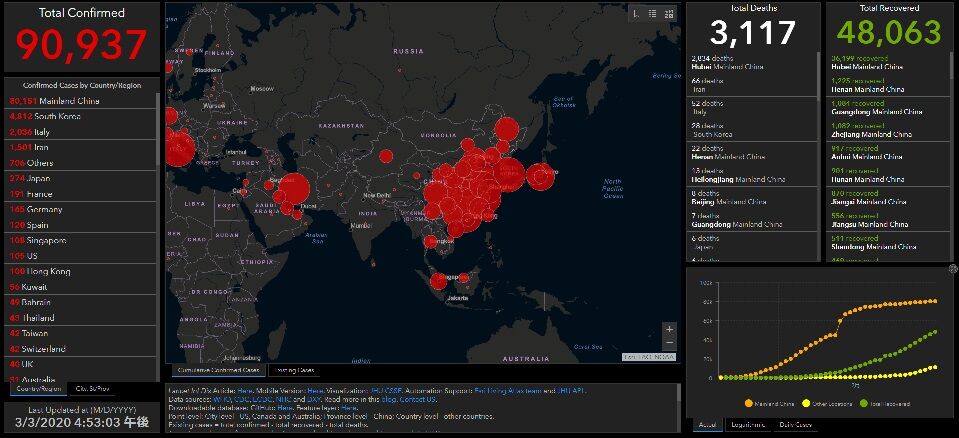The width and height of the screenshot is (959, 438).
Task: Select the Country/Region list tab
Action: [39, 388]
